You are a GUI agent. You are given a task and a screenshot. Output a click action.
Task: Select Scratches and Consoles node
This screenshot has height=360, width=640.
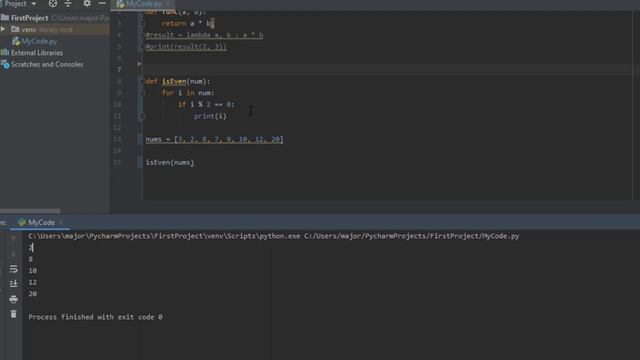(x=47, y=64)
